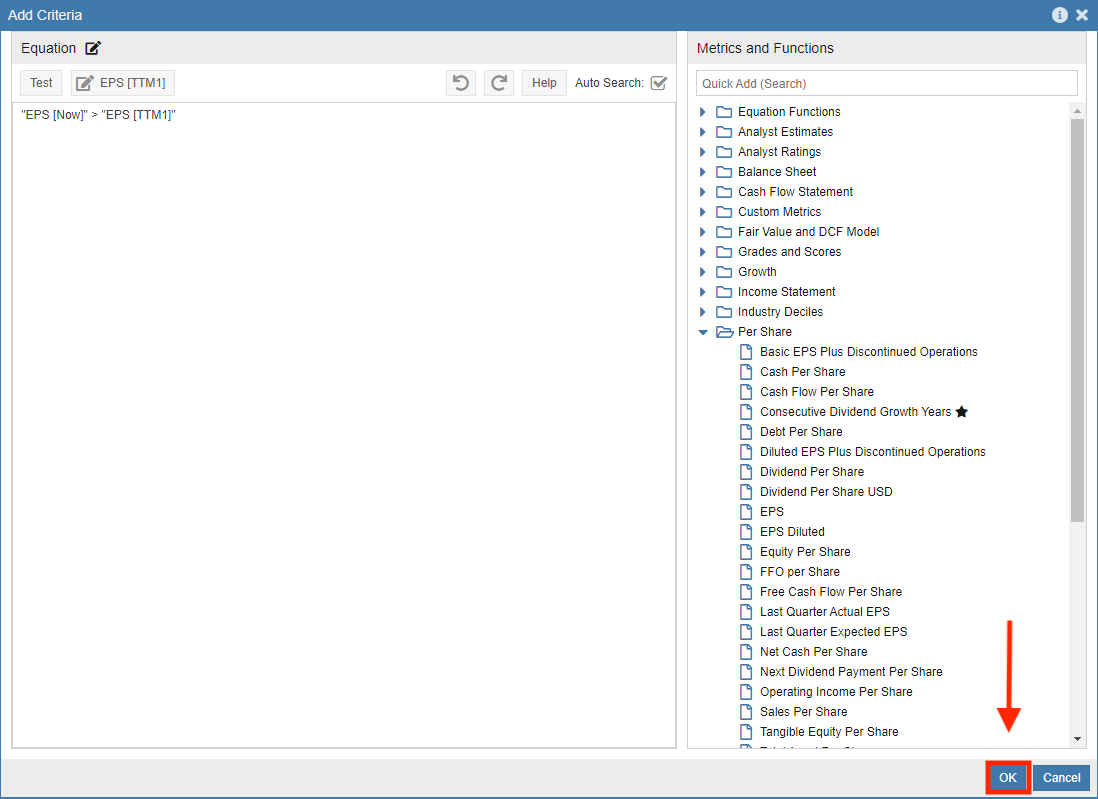The width and height of the screenshot is (1098, 799).
Task: Collapse the Per Share folder arrow
Action: click(x=703, y=332)
